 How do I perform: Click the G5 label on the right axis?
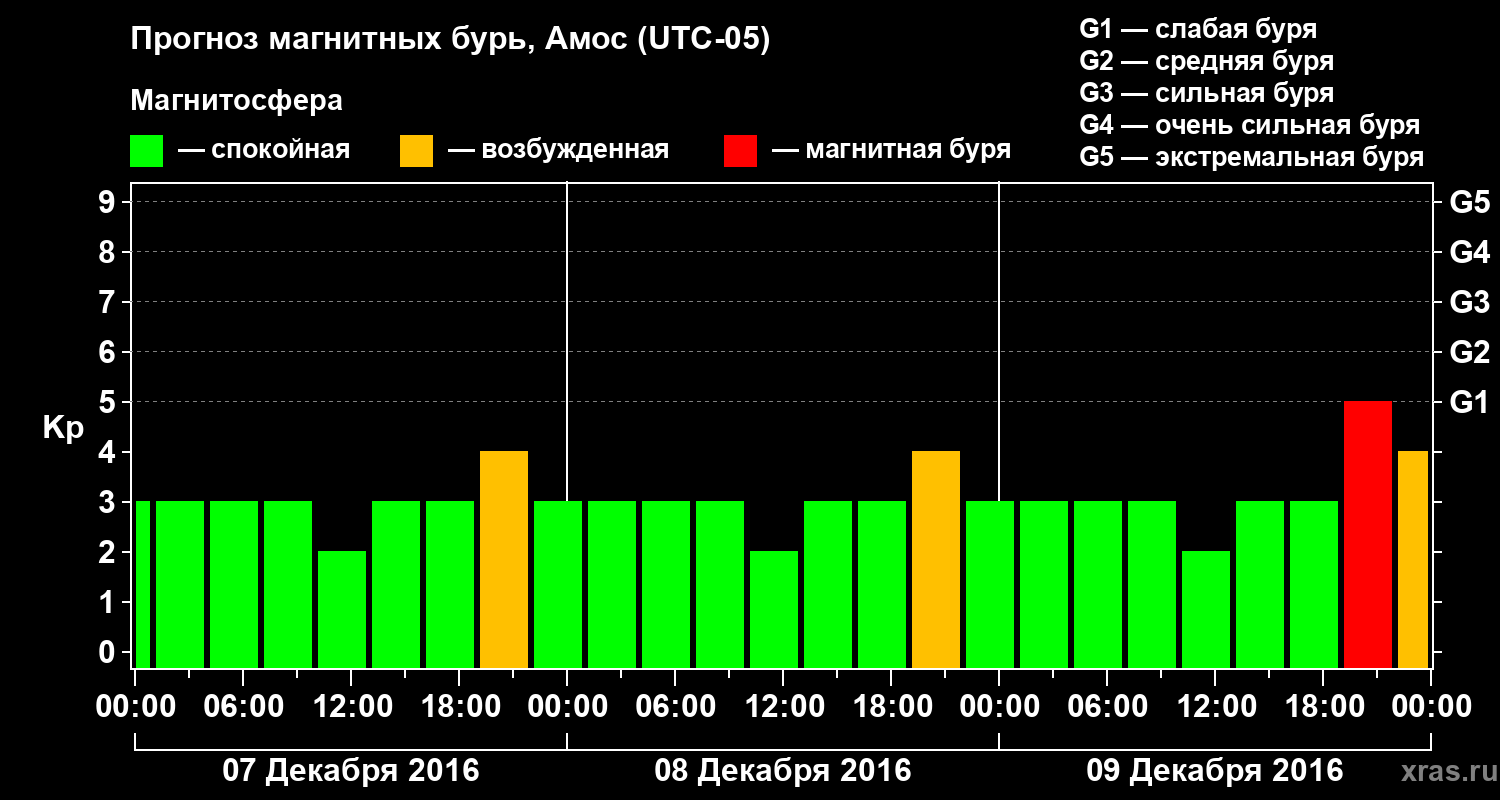tap(1470, 202)
